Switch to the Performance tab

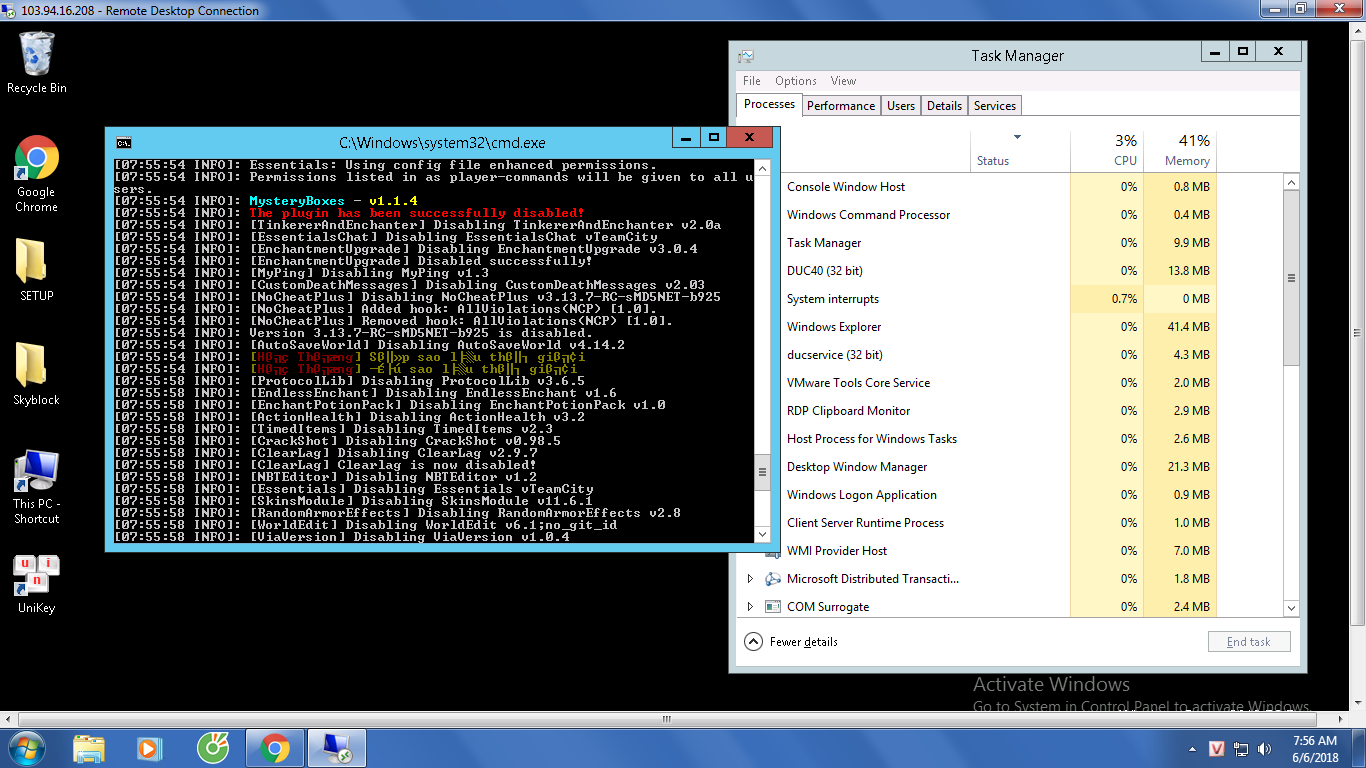[x=840, y=106]
